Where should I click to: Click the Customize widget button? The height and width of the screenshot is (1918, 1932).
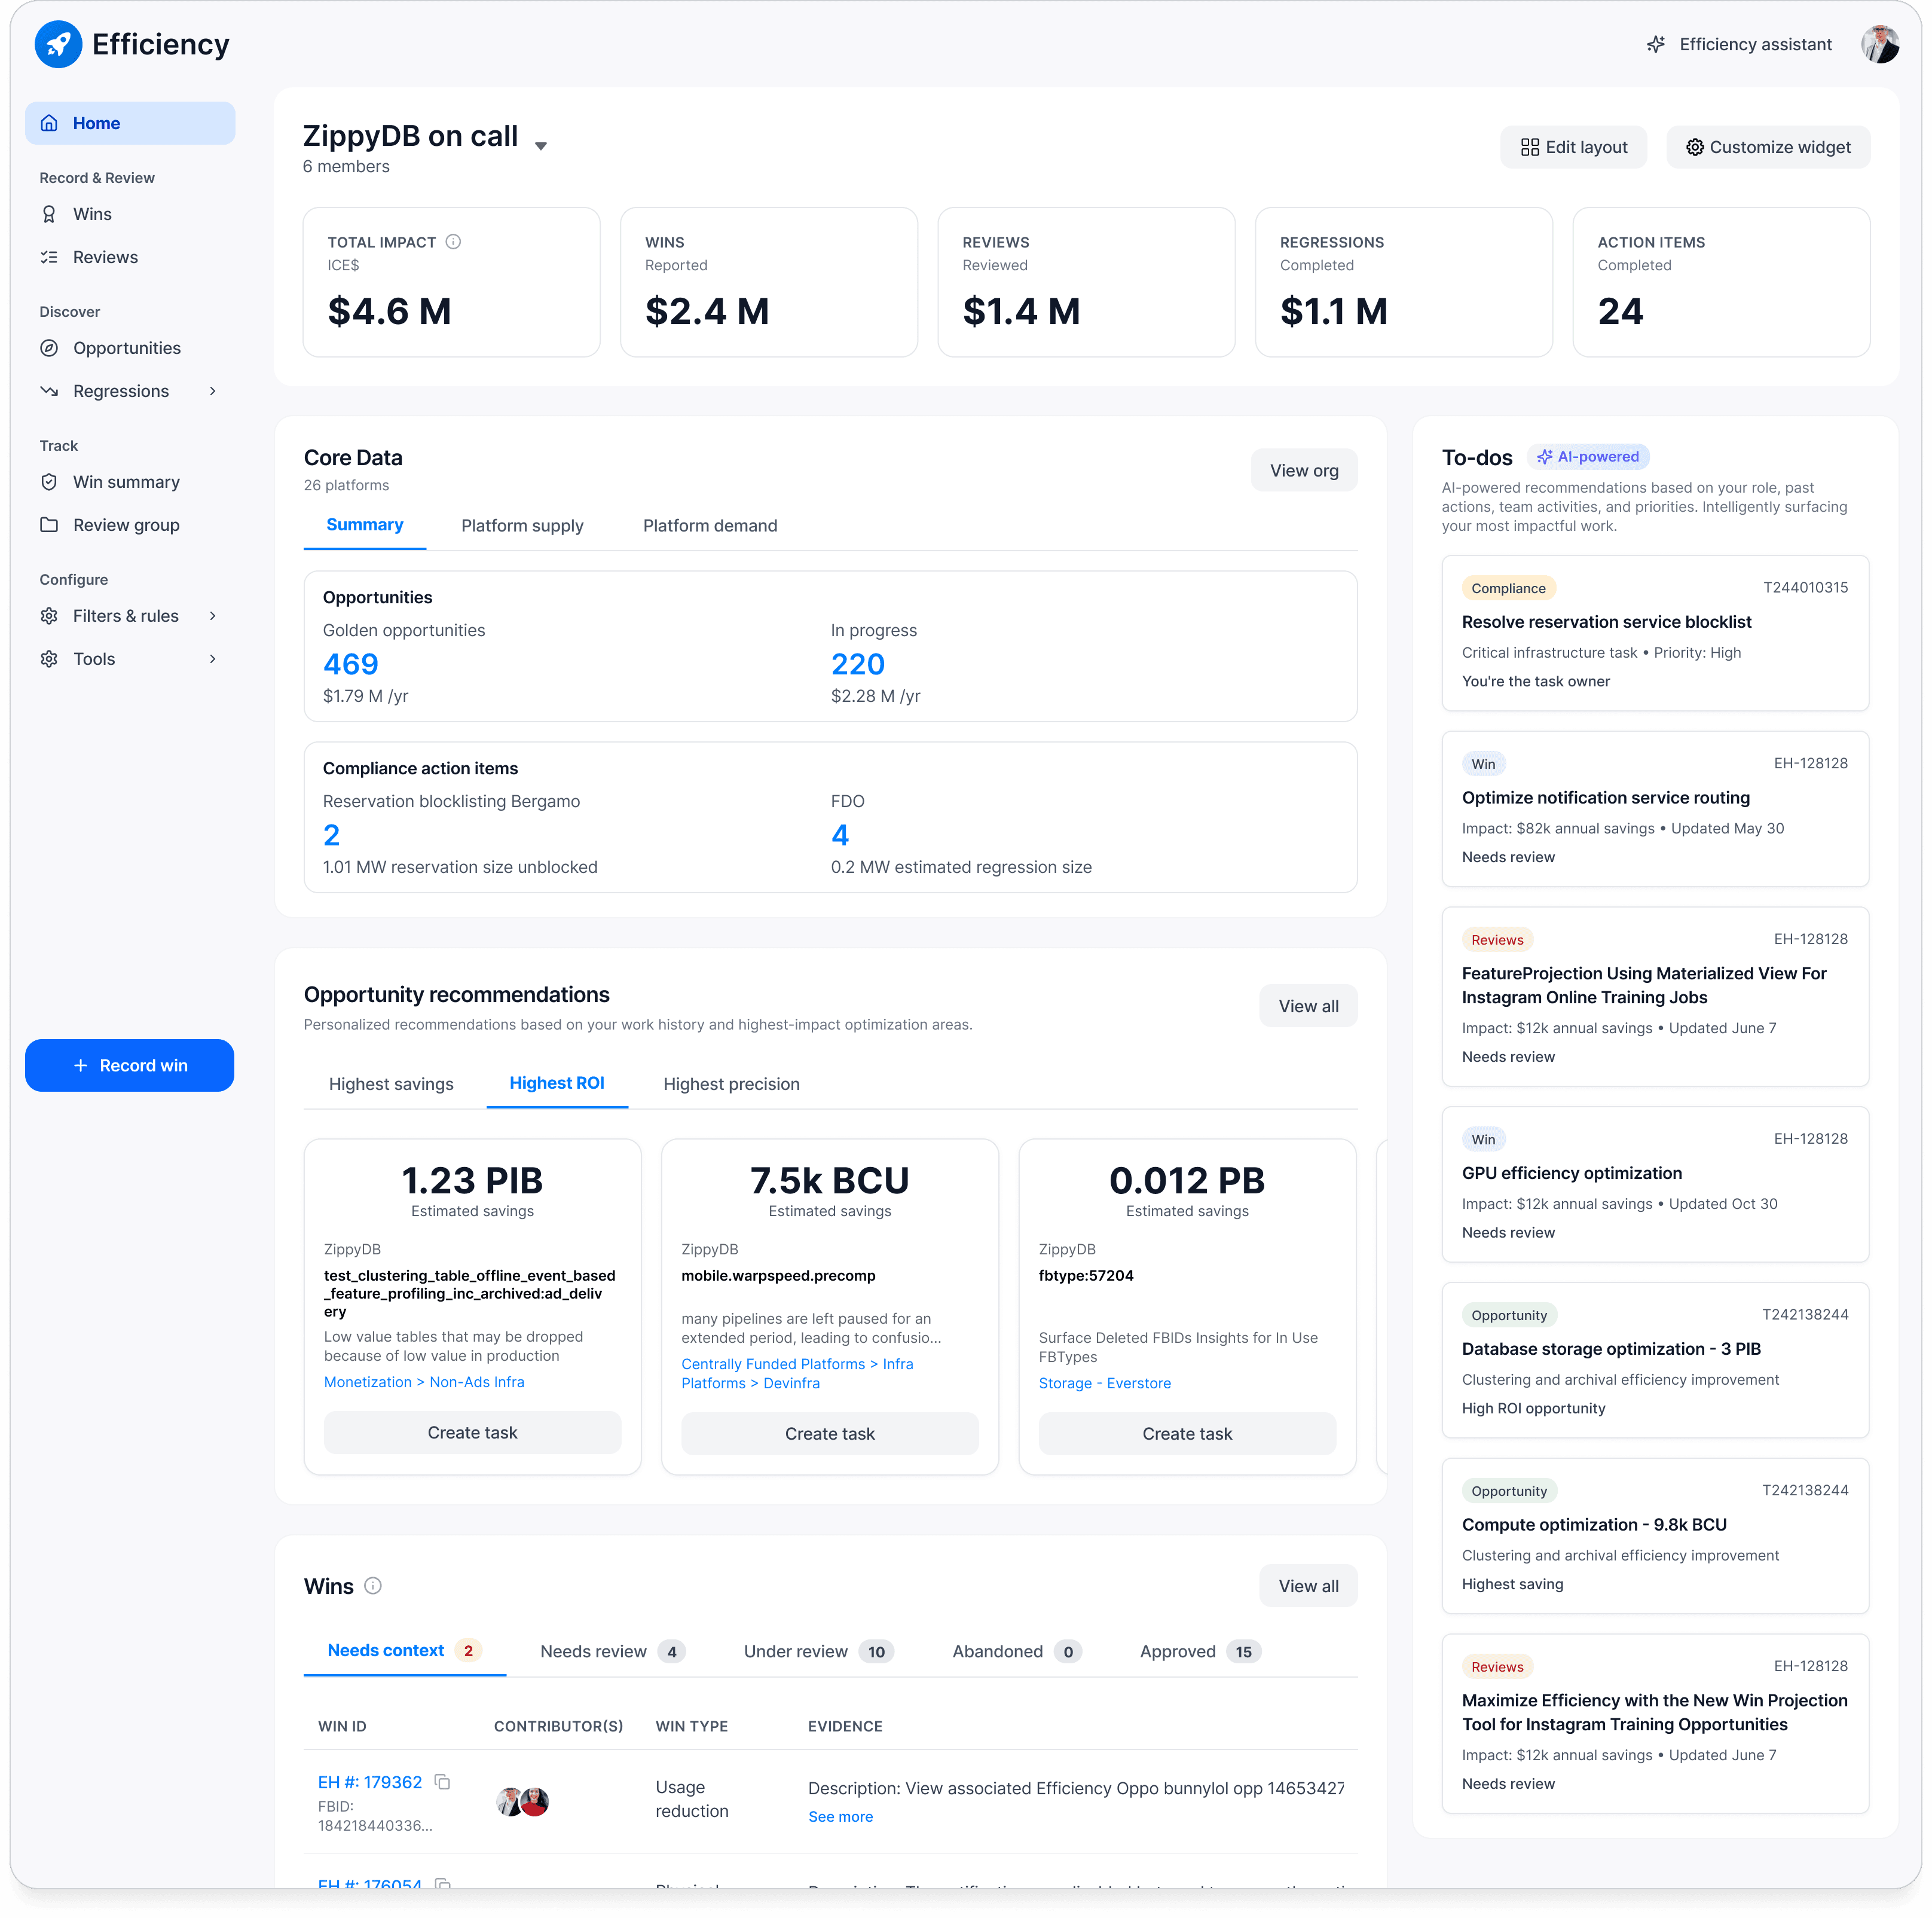(x=1767, y=147)
